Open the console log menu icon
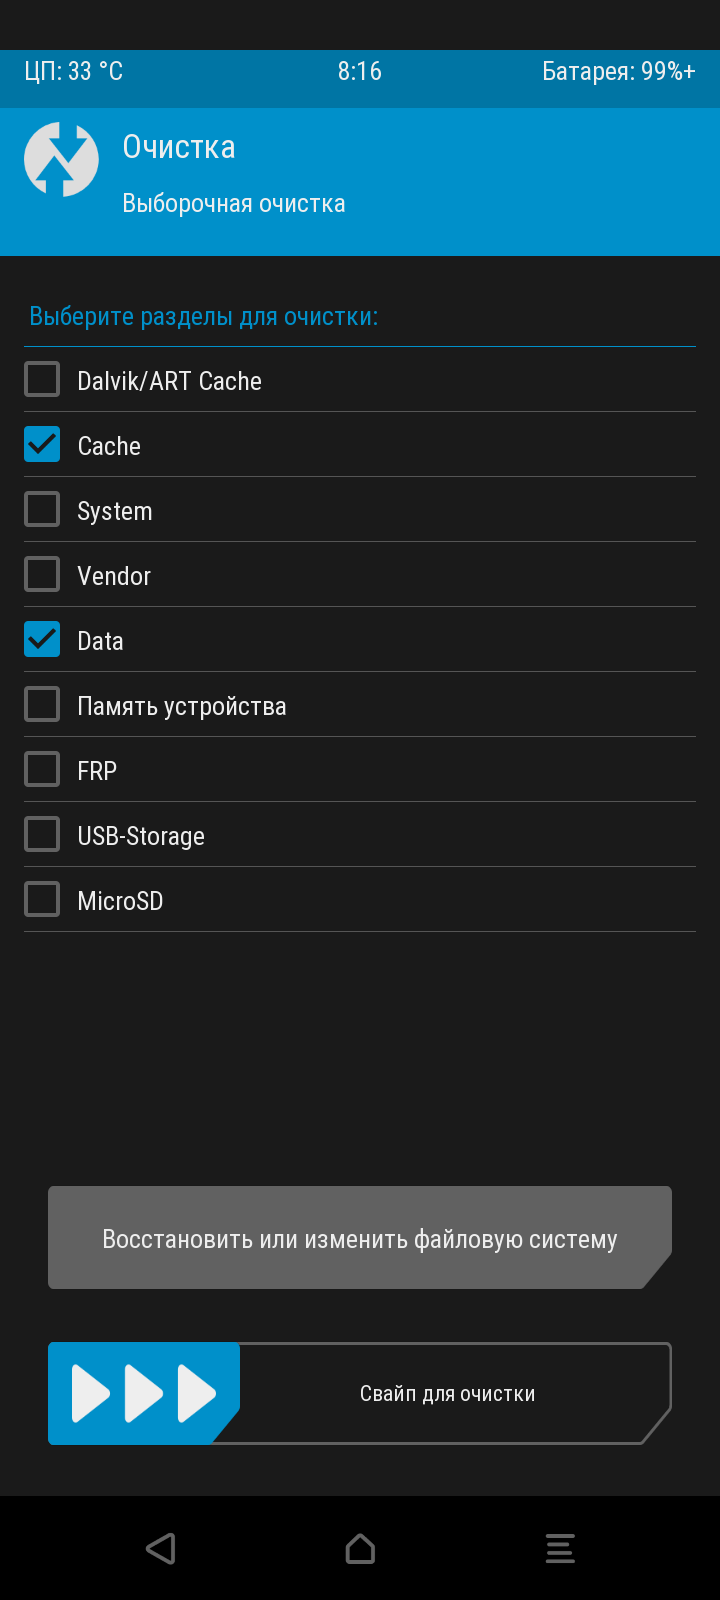Viewport: 720px width, 1600px height. tap(560, 1548)
